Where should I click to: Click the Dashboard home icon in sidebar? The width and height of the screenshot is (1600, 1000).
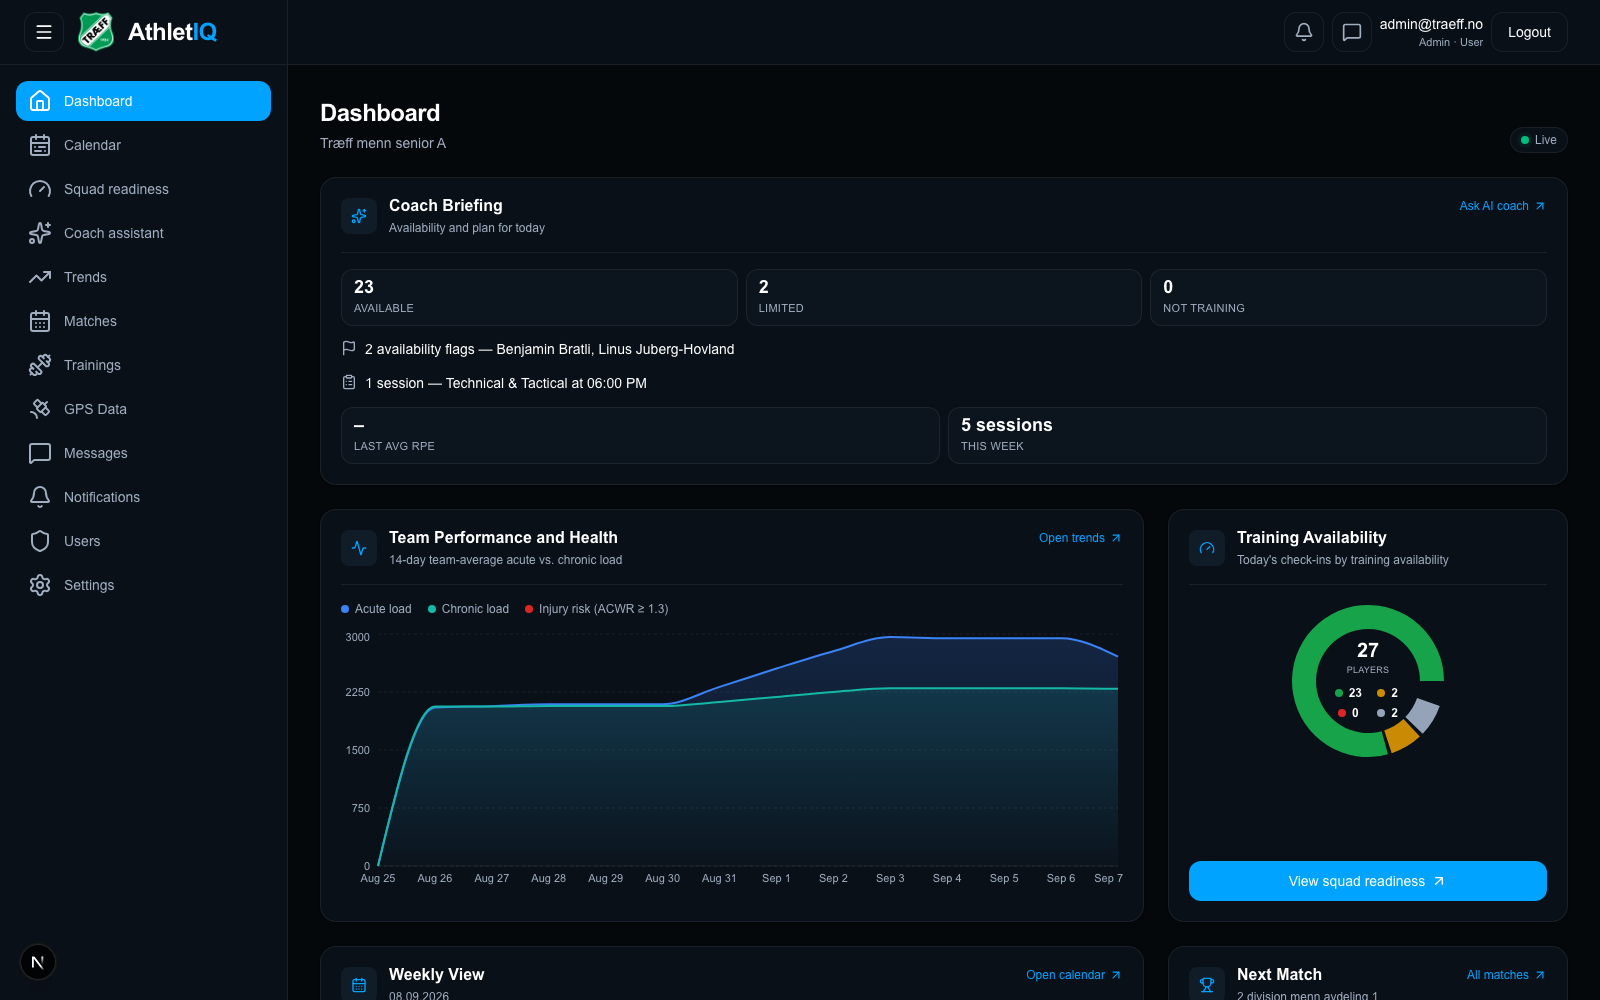[40, 101]
